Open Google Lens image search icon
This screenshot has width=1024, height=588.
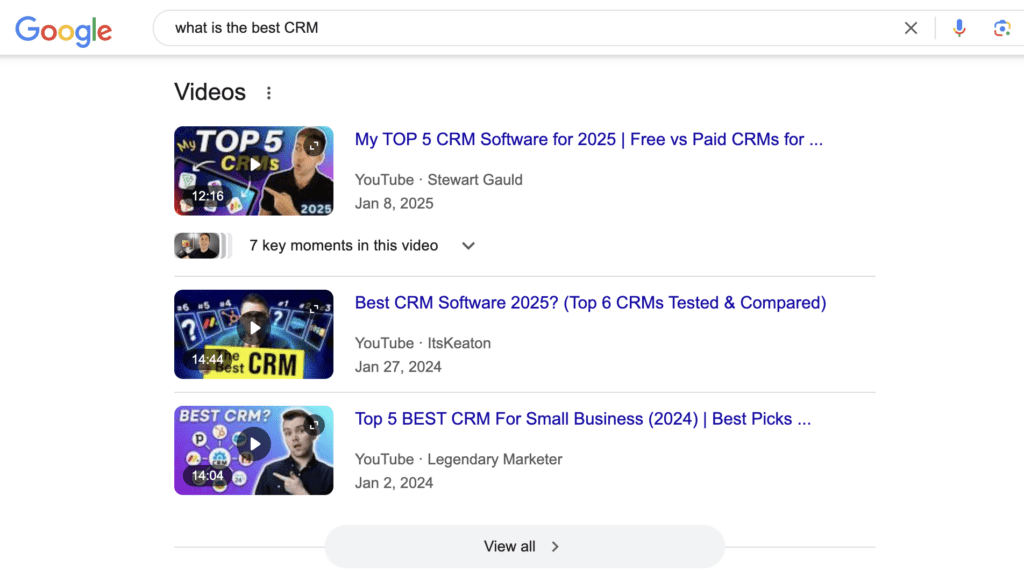[x=1001, y=28]
